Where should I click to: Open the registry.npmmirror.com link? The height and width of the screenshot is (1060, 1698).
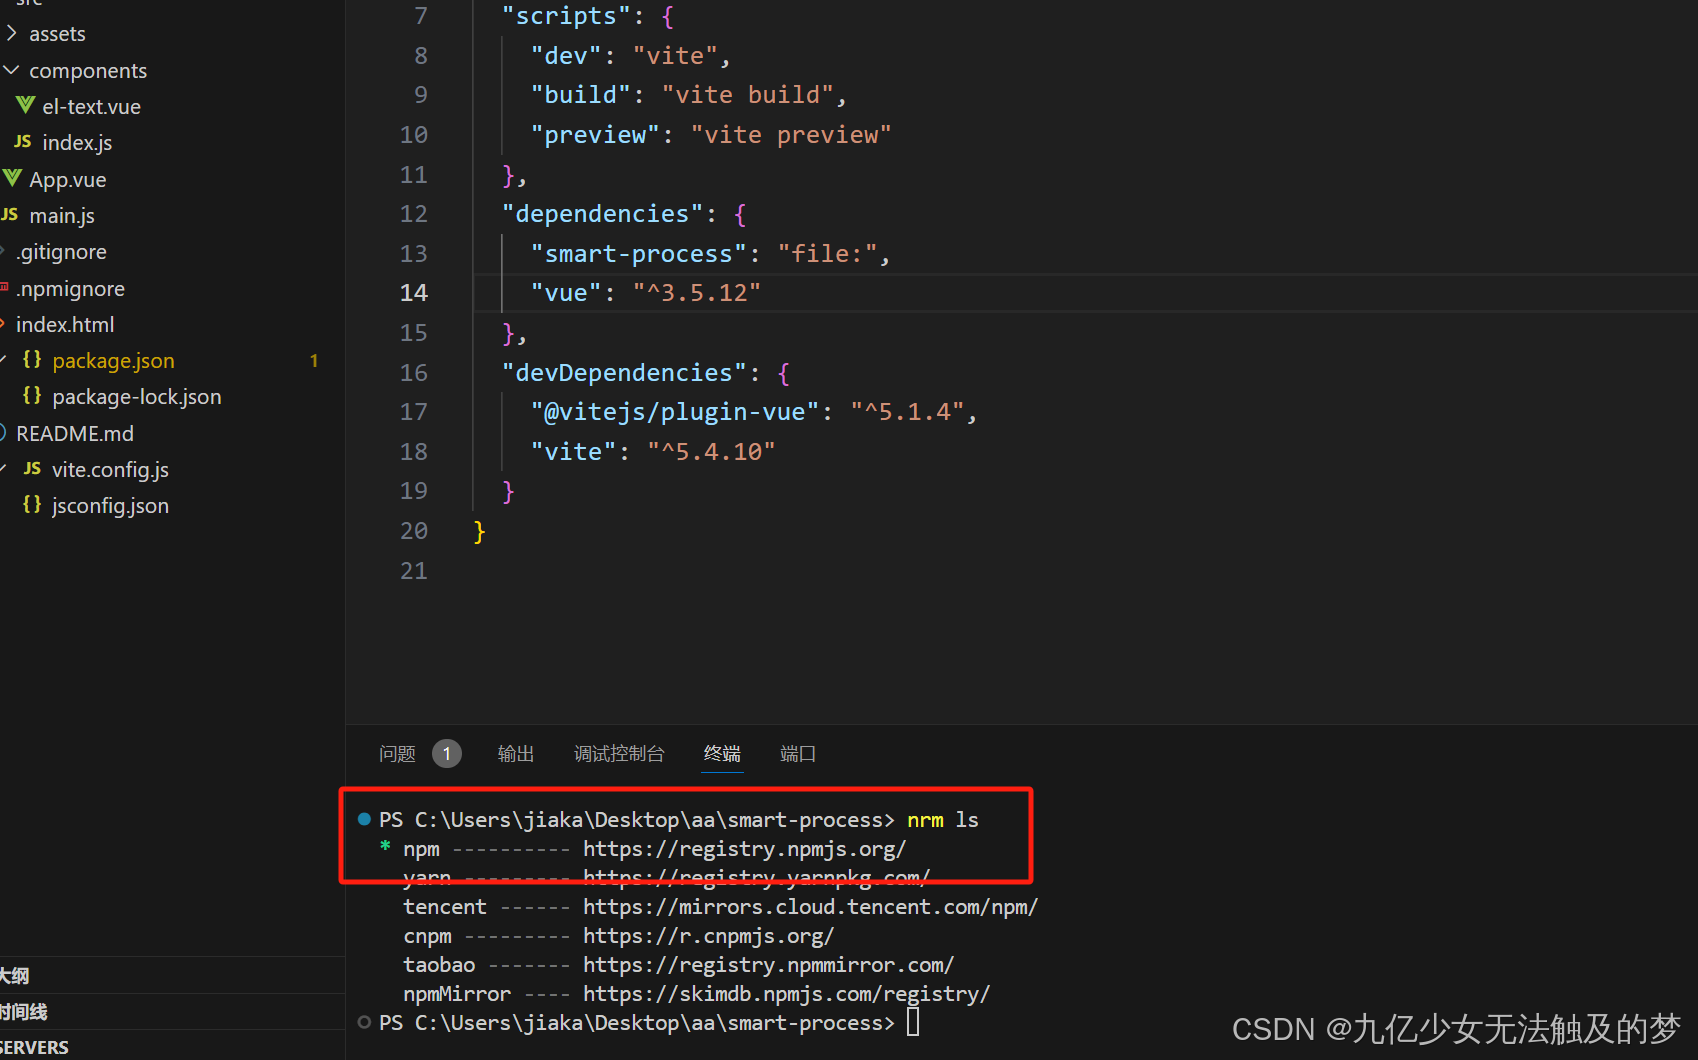point(769,965)
